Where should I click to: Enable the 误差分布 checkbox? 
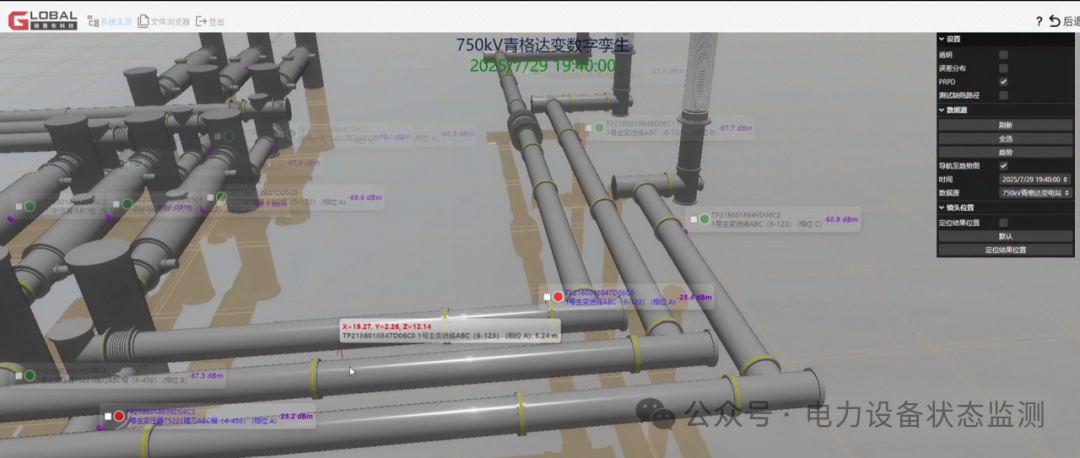click(1004, 68)
